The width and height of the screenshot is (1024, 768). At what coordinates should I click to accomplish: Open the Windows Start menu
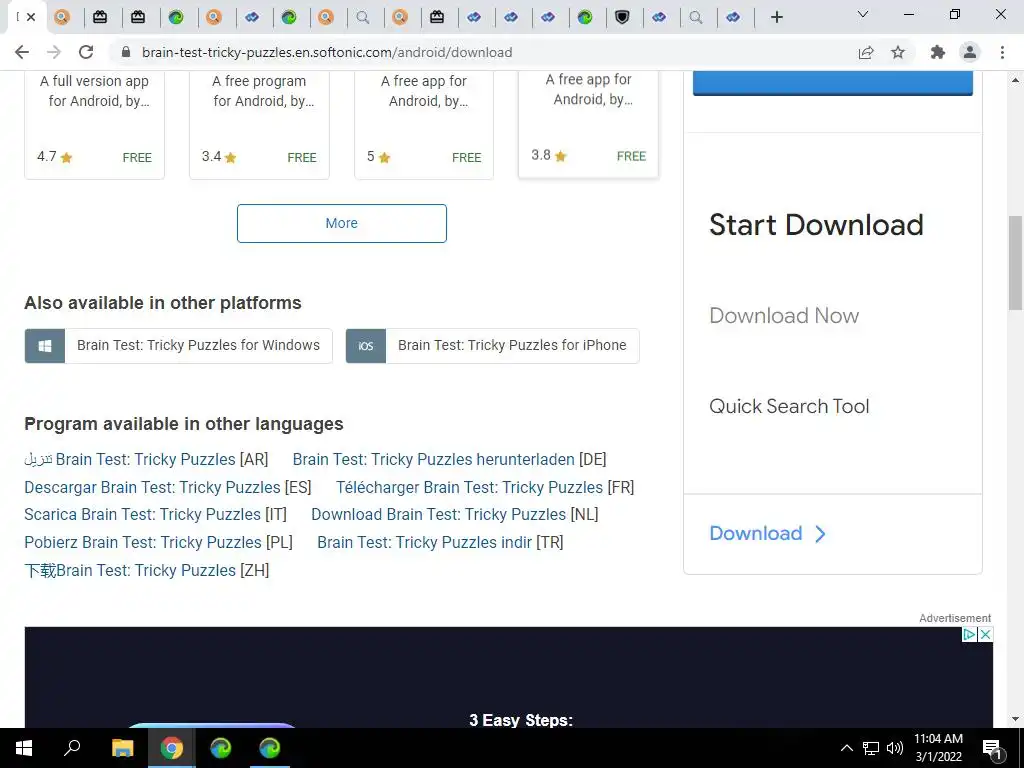point(24,748)
